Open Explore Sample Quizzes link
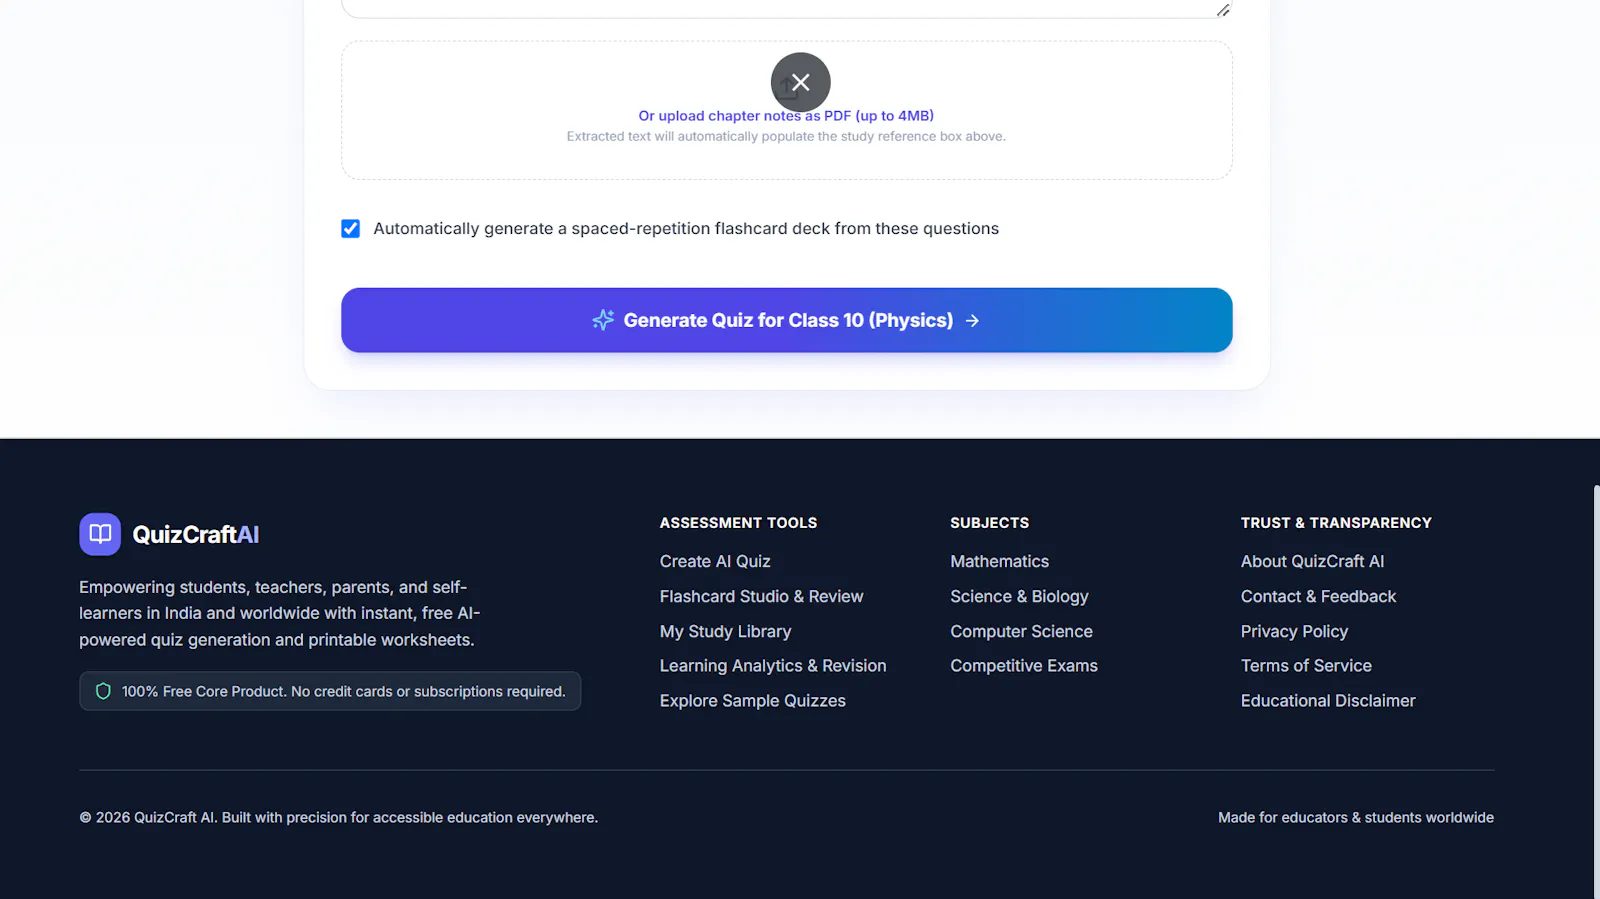The image size is (1600, 899). (753, 701)
